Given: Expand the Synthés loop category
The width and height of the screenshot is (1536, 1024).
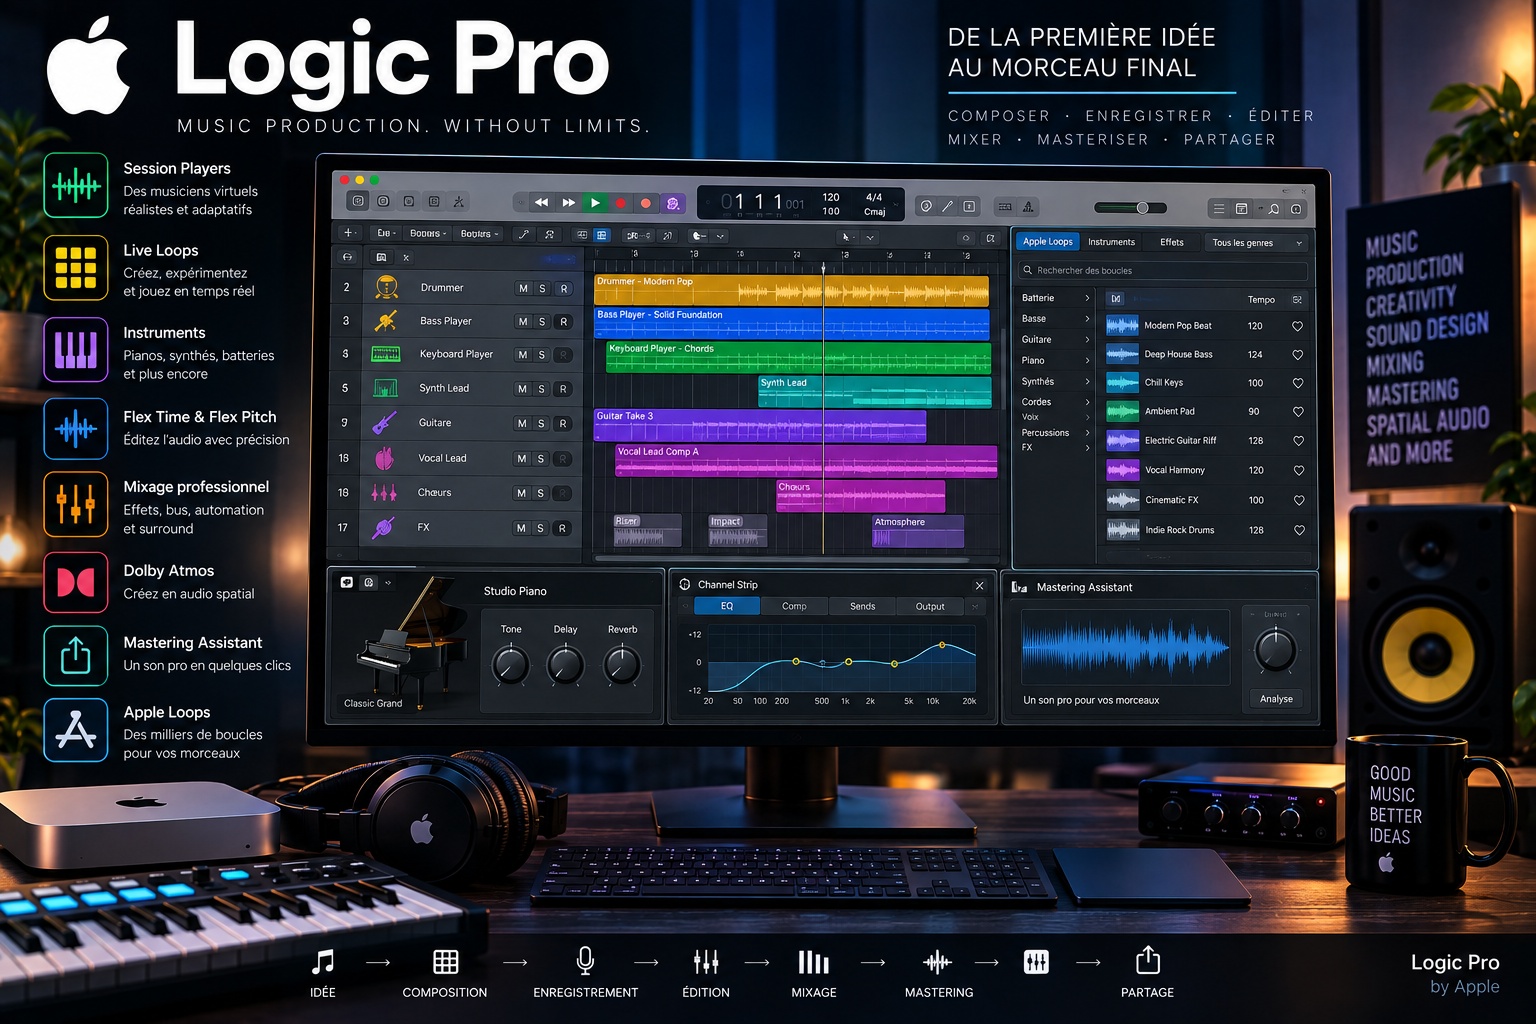Looking at the screenshot, I should coord(1087,382).
